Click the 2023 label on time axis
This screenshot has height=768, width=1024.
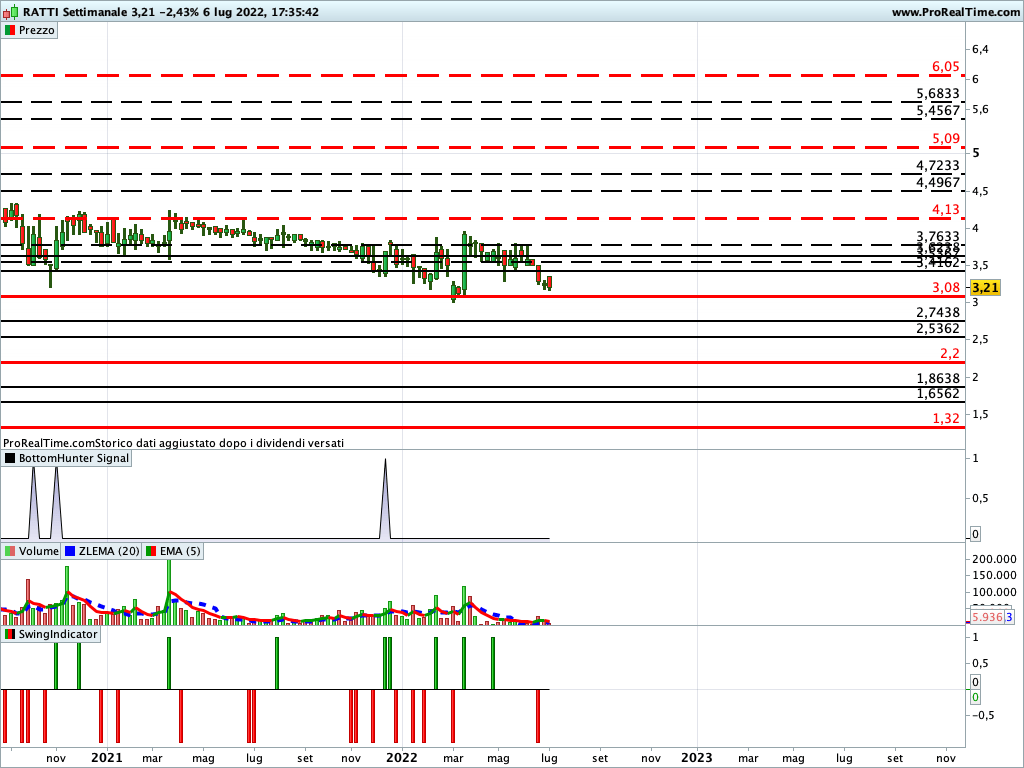point(697,757)
